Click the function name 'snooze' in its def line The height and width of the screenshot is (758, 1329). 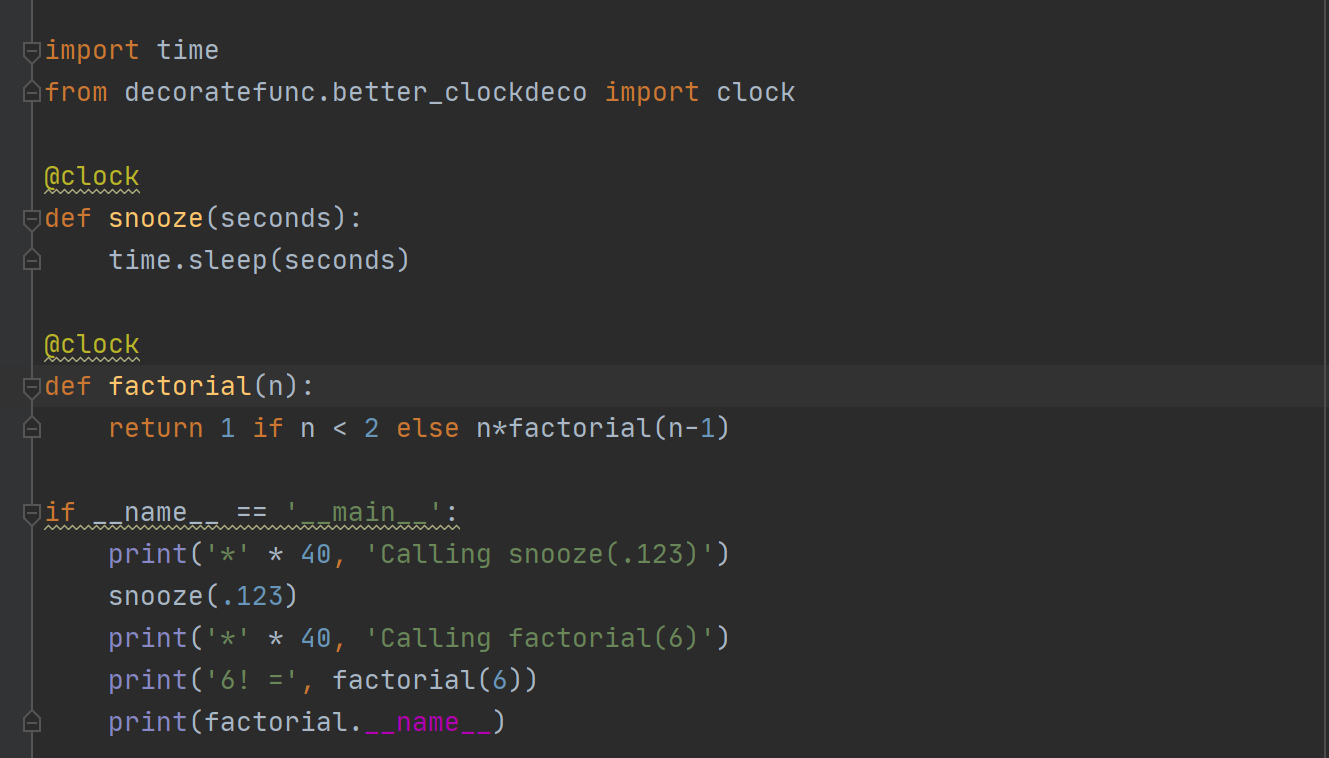155,218
